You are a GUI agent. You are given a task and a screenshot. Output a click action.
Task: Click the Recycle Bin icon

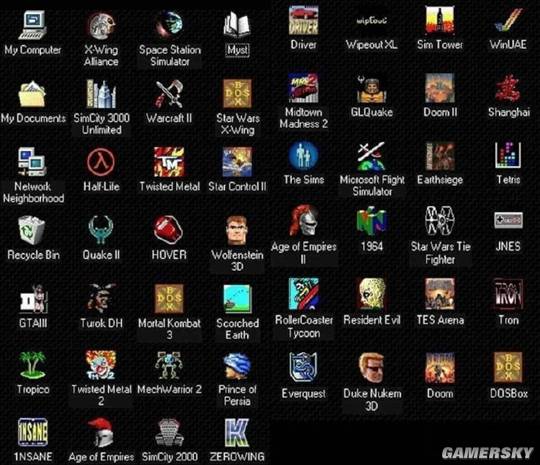pyautogui.click(x=32, y=230)
